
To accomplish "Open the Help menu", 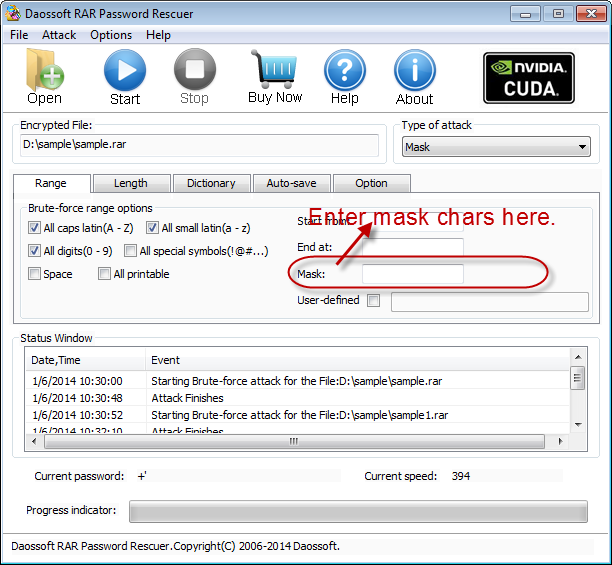I will (x=158, y=35).
